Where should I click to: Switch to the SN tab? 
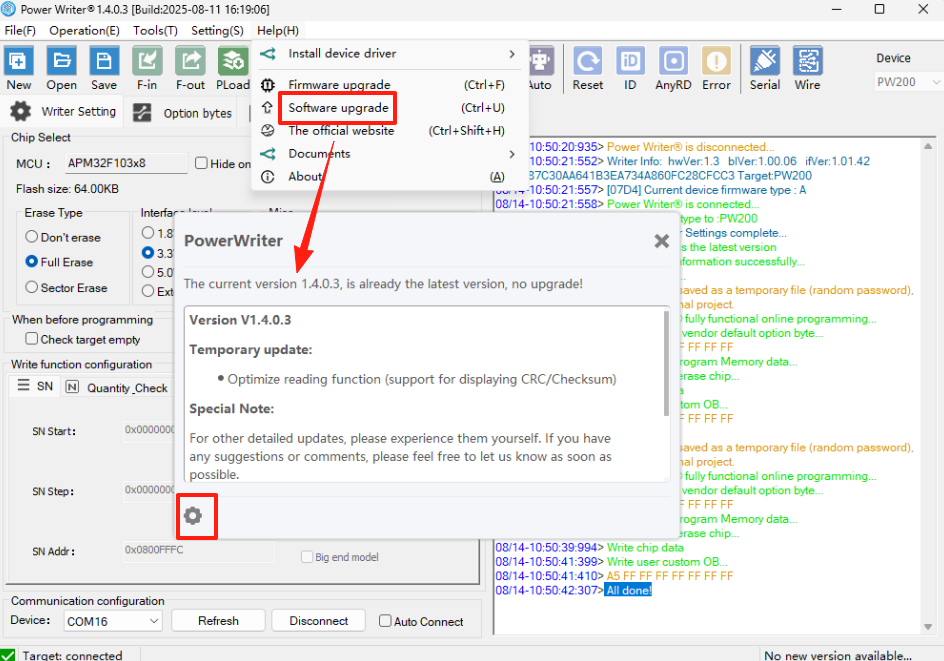[x=35, y=386]
